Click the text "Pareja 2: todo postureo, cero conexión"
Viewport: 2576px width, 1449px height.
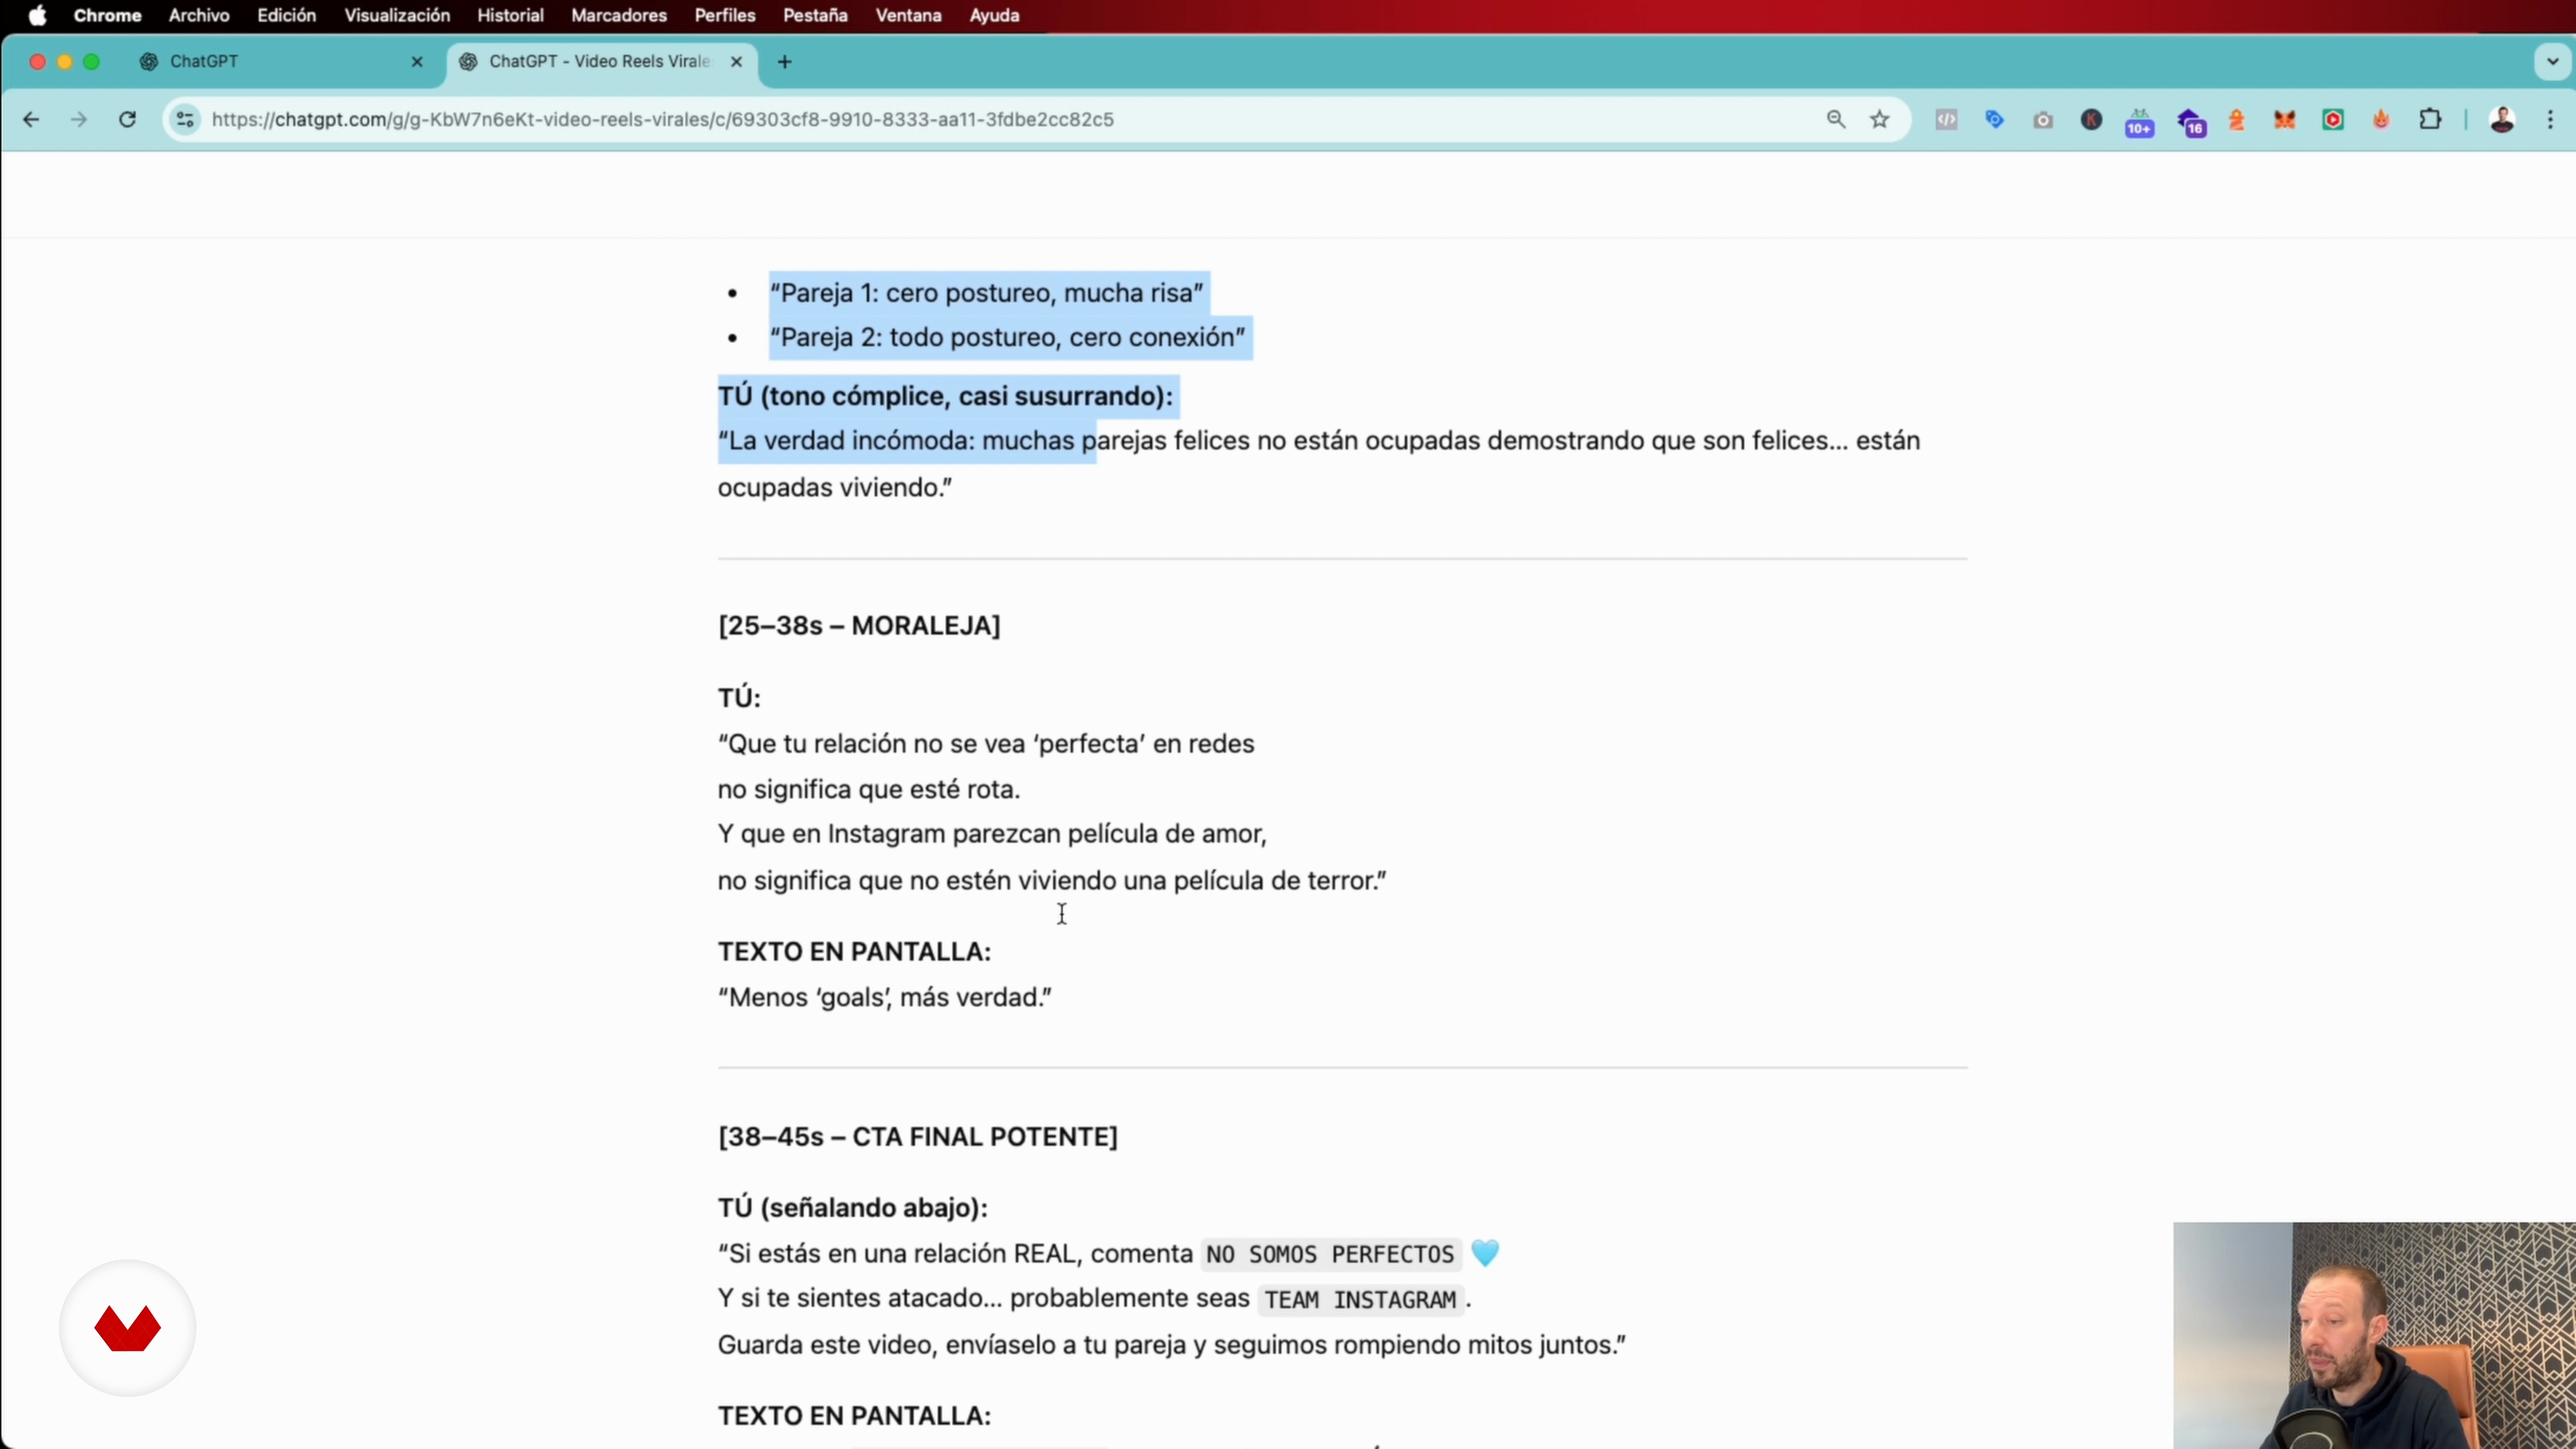click(x=1008, y=337)
